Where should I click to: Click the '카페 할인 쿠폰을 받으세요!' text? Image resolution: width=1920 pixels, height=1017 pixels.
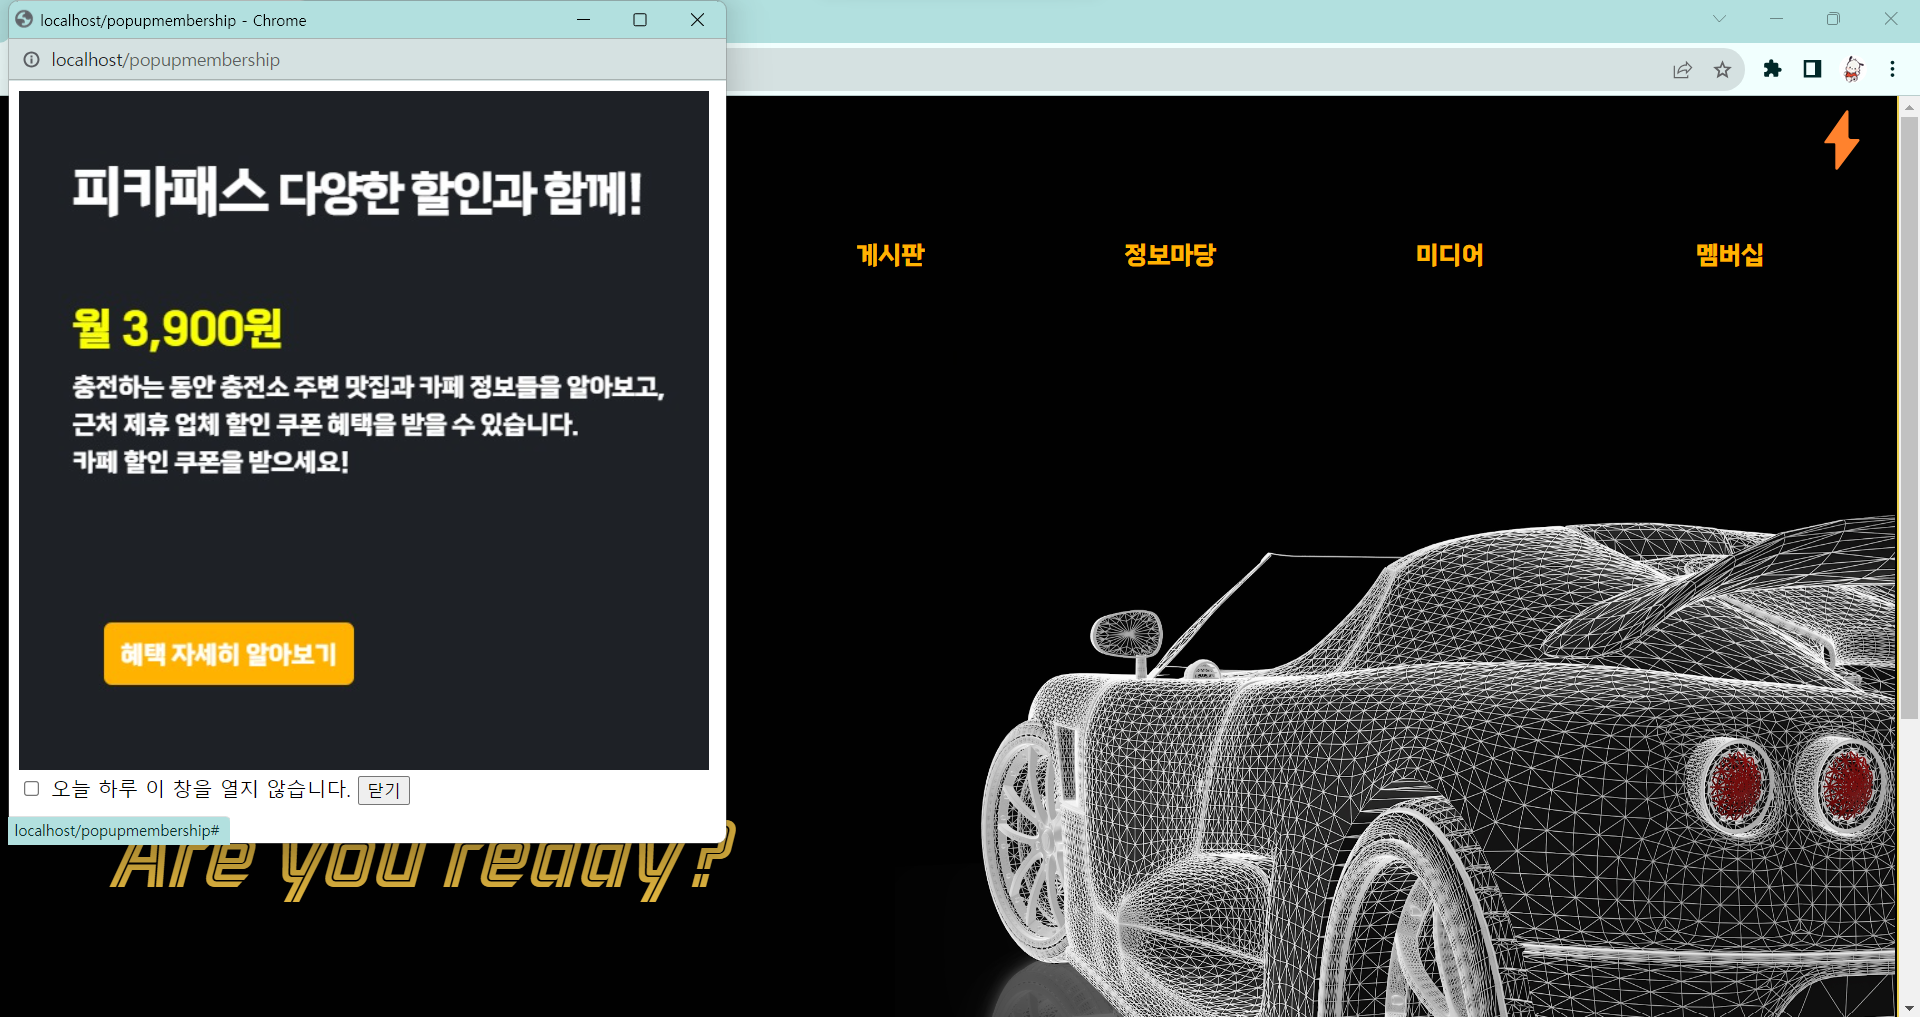coord(210,462)
